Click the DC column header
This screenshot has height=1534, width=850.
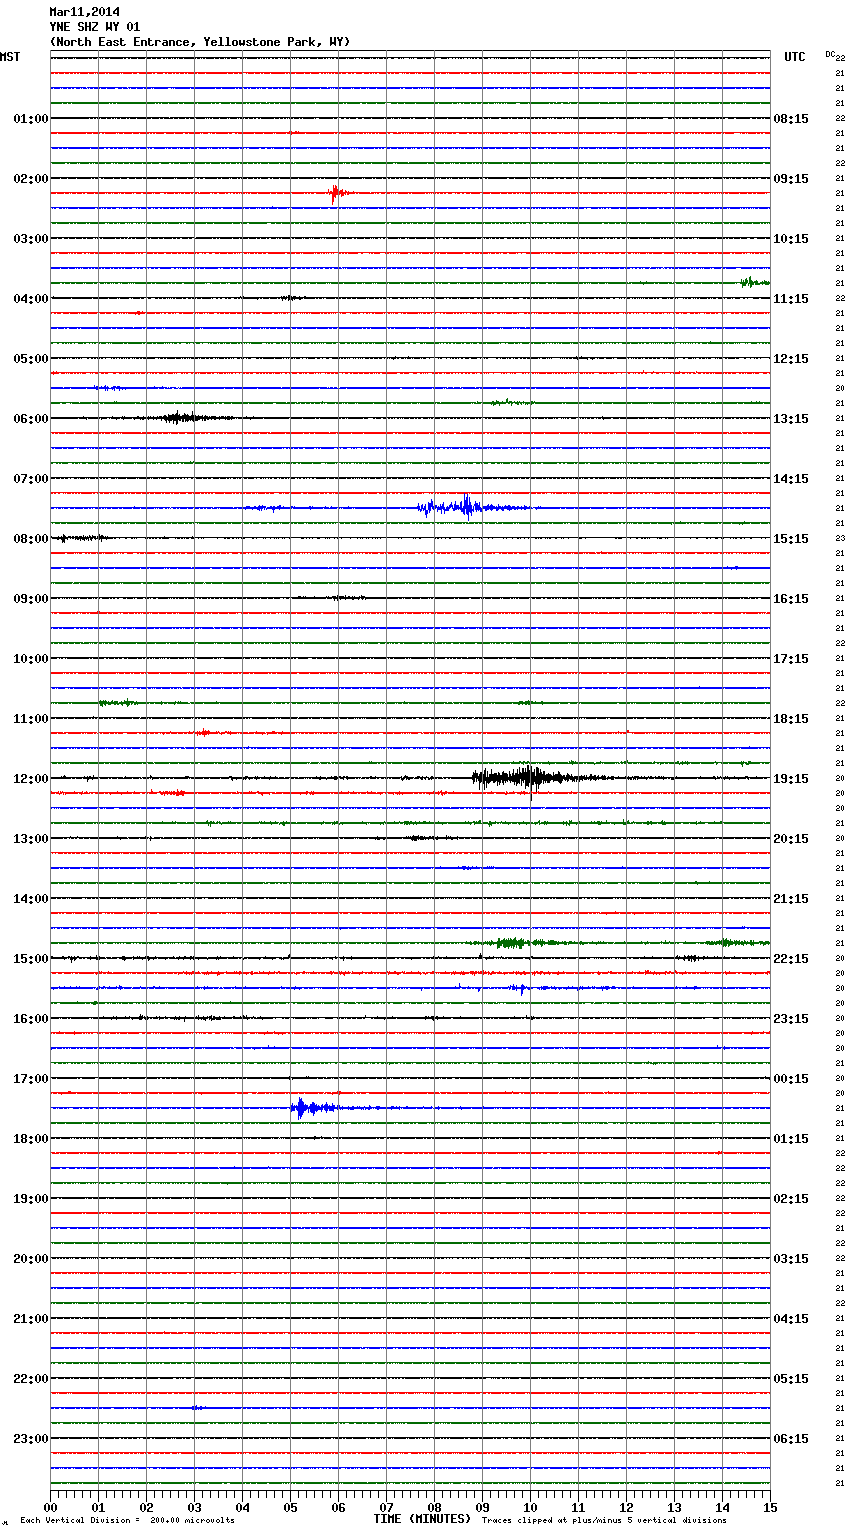(830, 54)
